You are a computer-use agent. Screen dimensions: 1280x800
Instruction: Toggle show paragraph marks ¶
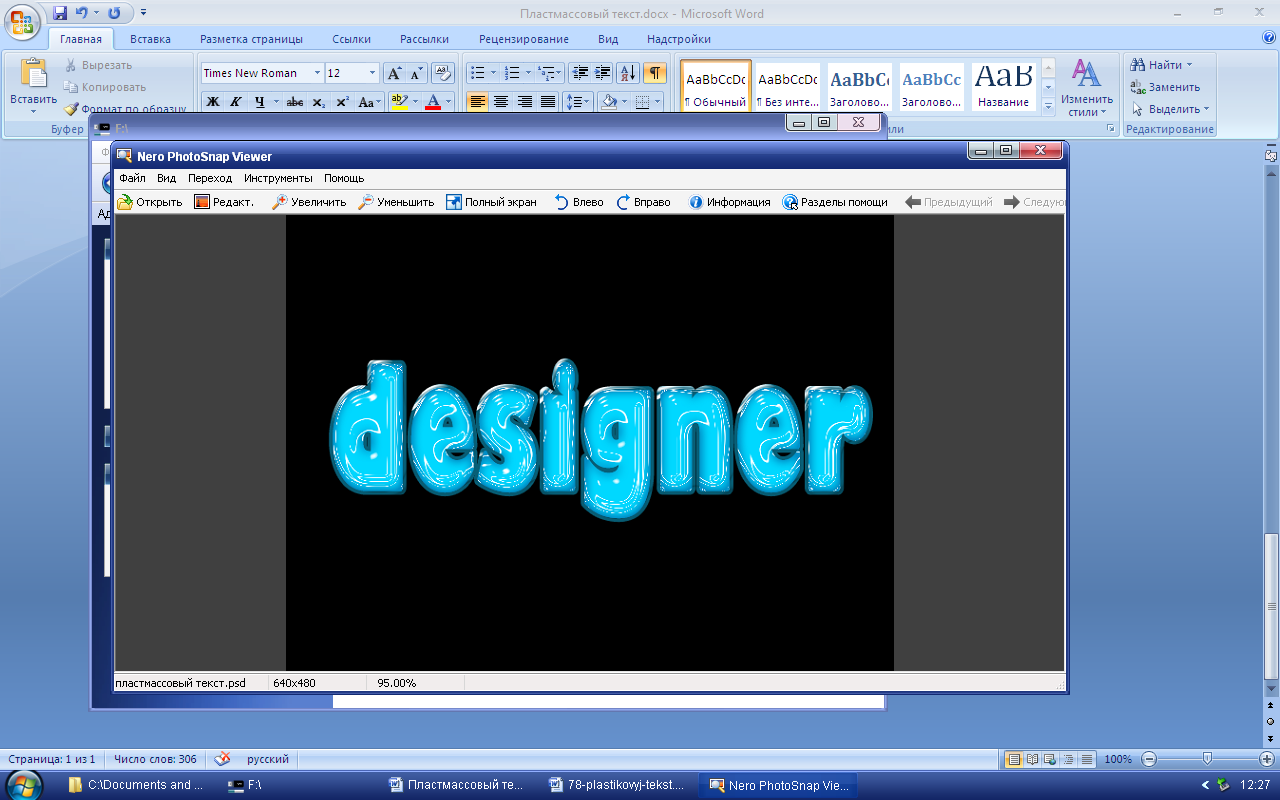(655, 73)
